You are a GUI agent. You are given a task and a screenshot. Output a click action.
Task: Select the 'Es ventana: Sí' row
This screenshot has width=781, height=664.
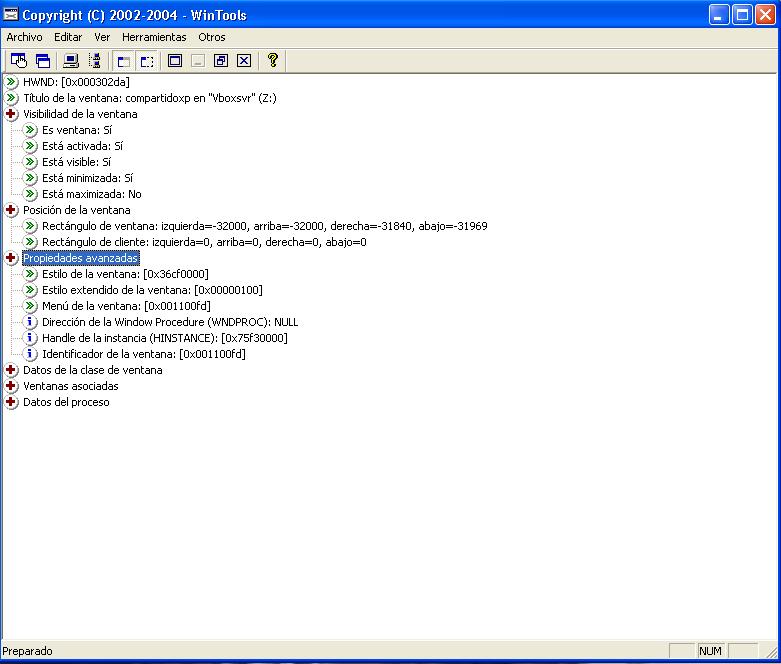coord(77,130)
